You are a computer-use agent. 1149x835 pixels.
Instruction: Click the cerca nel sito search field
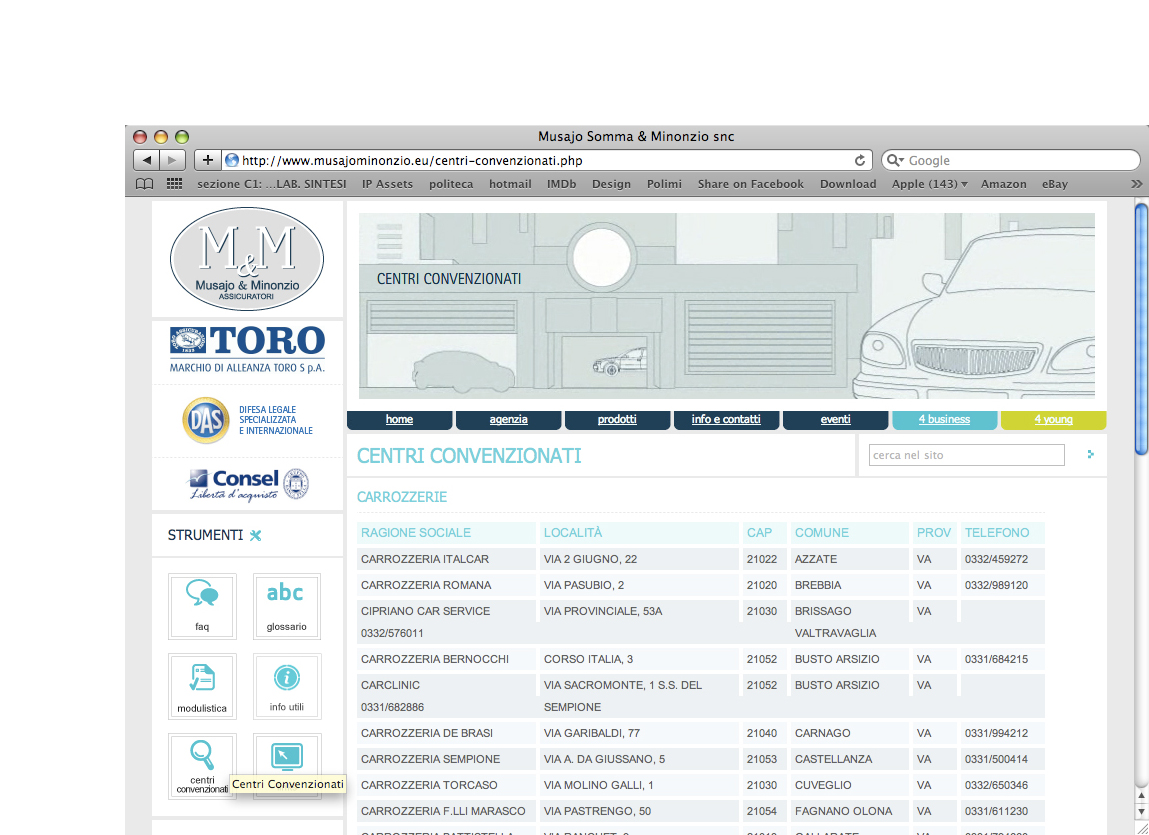coord(966,455)
